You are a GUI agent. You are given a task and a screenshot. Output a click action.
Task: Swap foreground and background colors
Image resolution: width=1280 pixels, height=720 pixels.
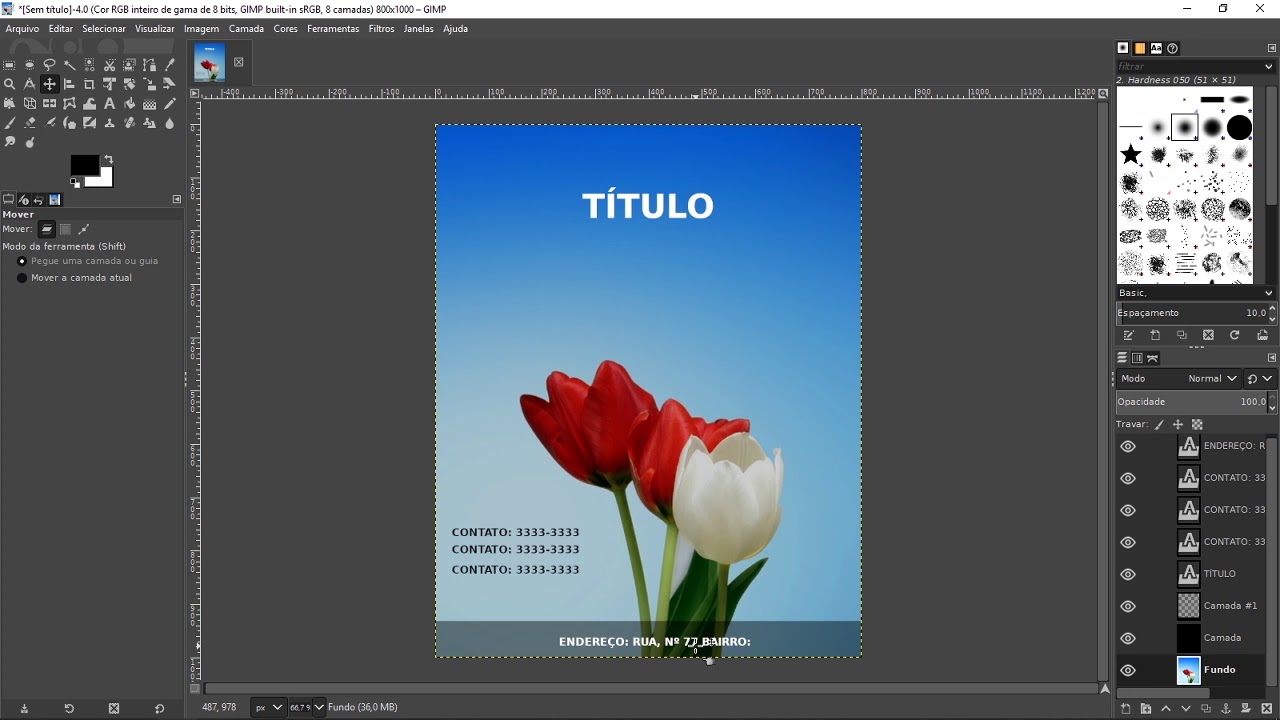pyautogui.click(x=108, y=160)
